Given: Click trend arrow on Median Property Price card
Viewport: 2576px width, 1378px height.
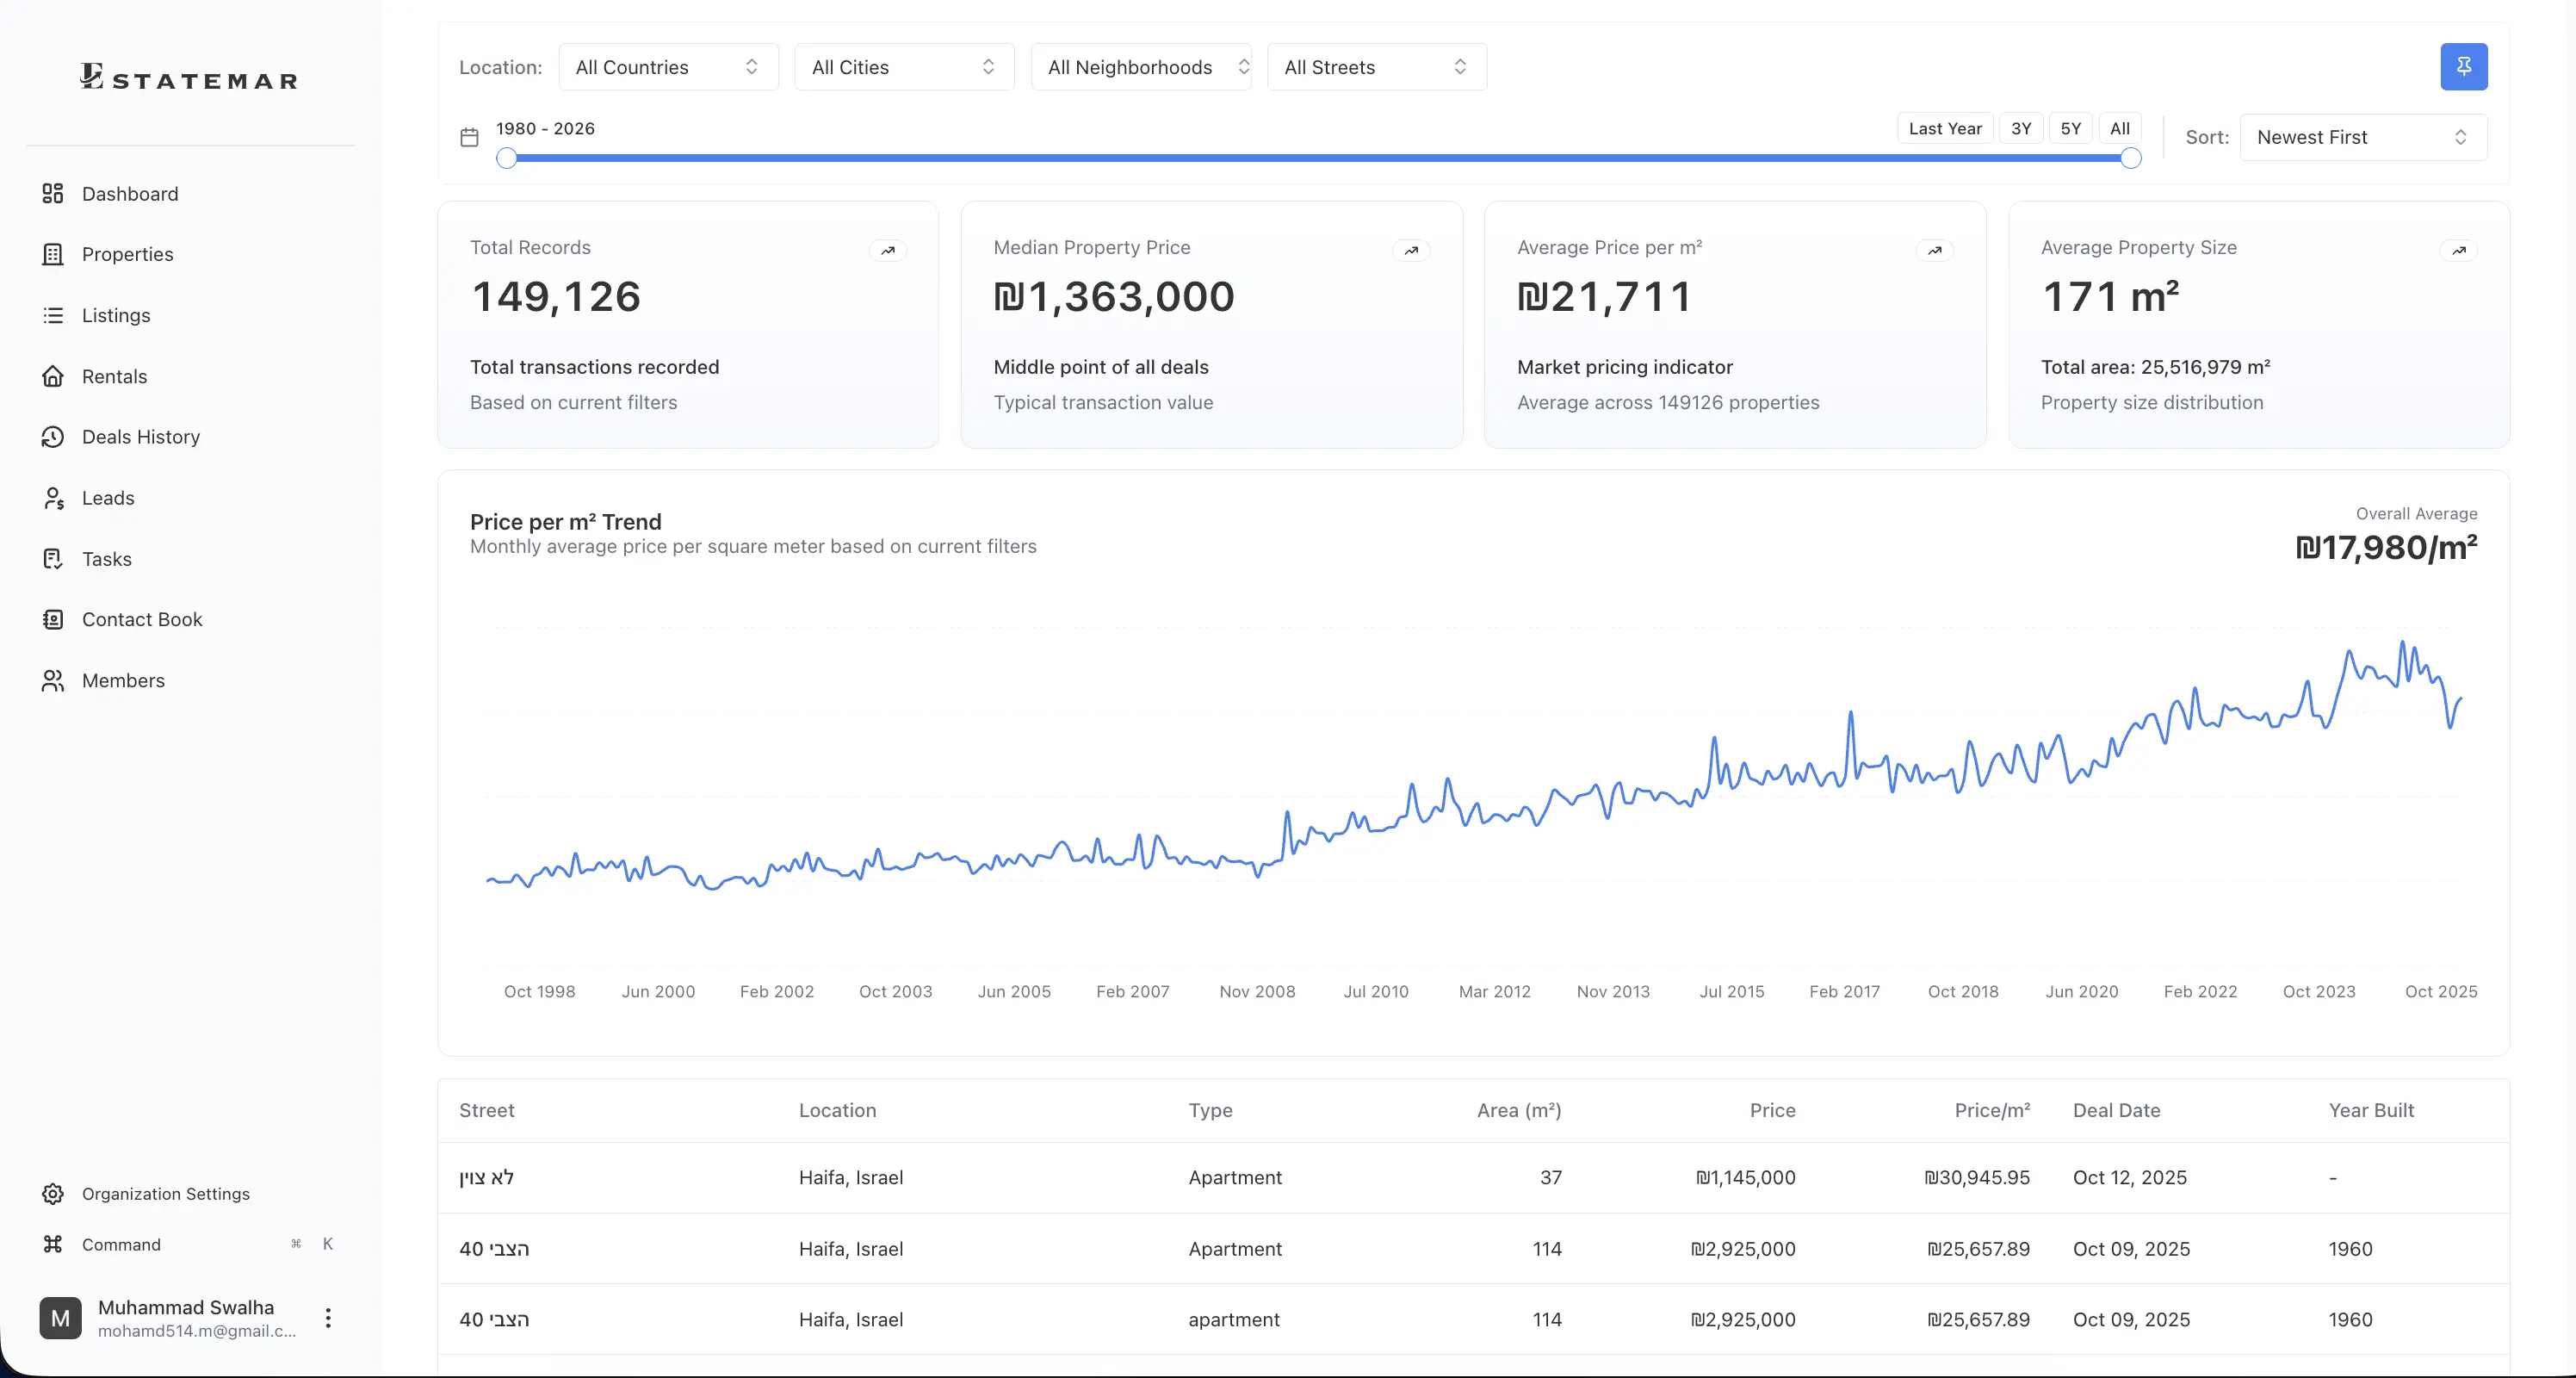Looking at the screenshot, I should (x=1410, y=251).
